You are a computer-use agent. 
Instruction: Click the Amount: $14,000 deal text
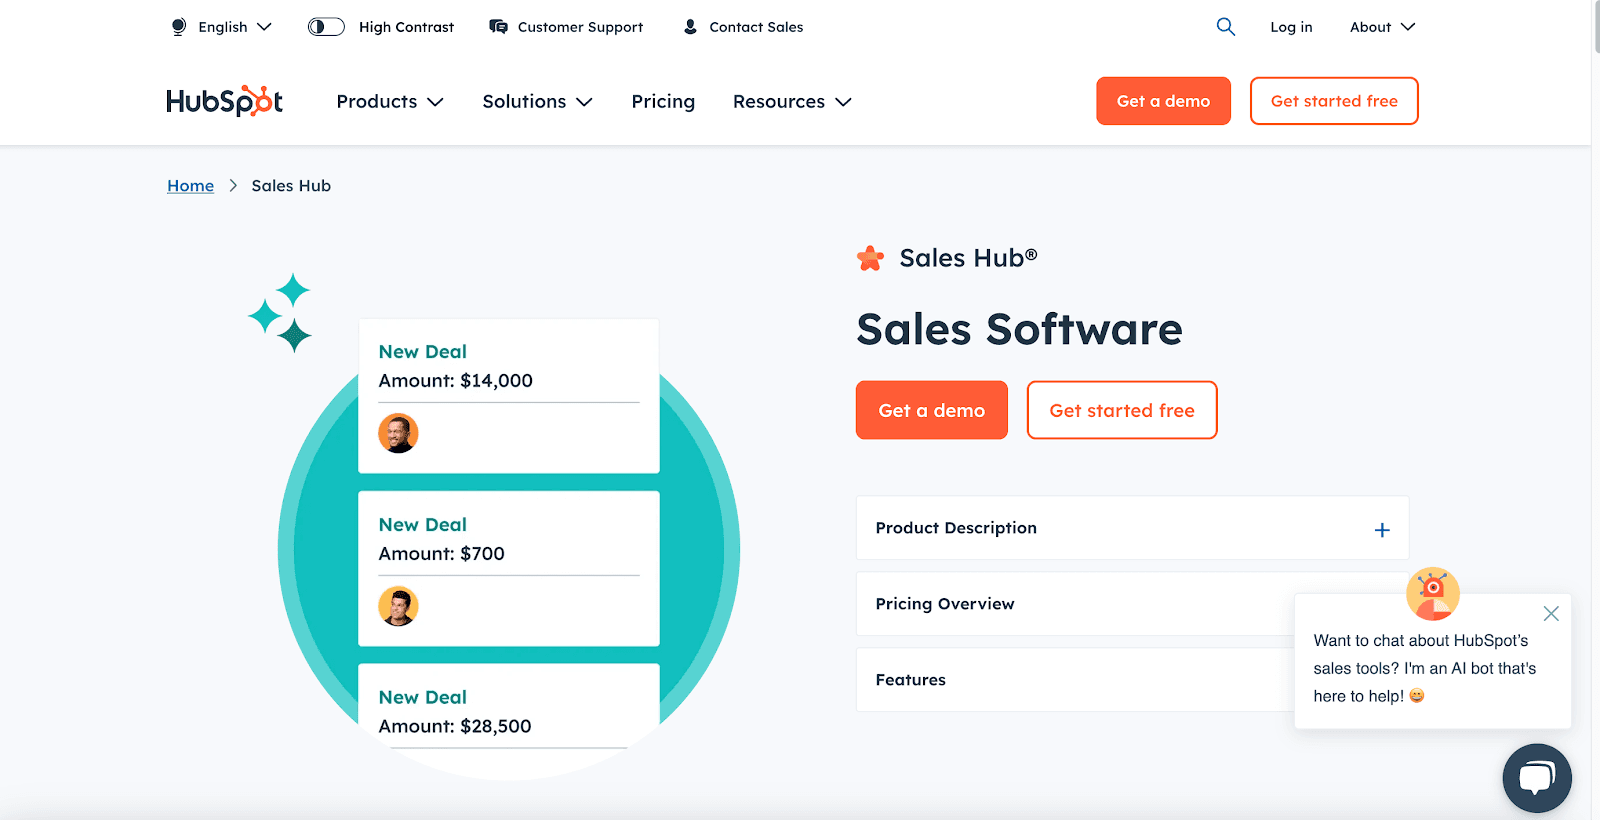pyautogui.click(x=455, y=381)
